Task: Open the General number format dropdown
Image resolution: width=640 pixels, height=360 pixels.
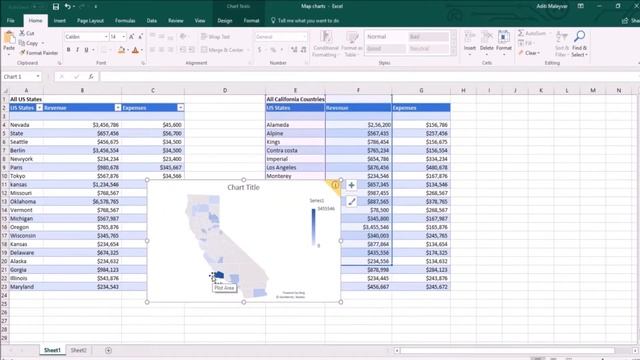Action: tap(304, 37)
